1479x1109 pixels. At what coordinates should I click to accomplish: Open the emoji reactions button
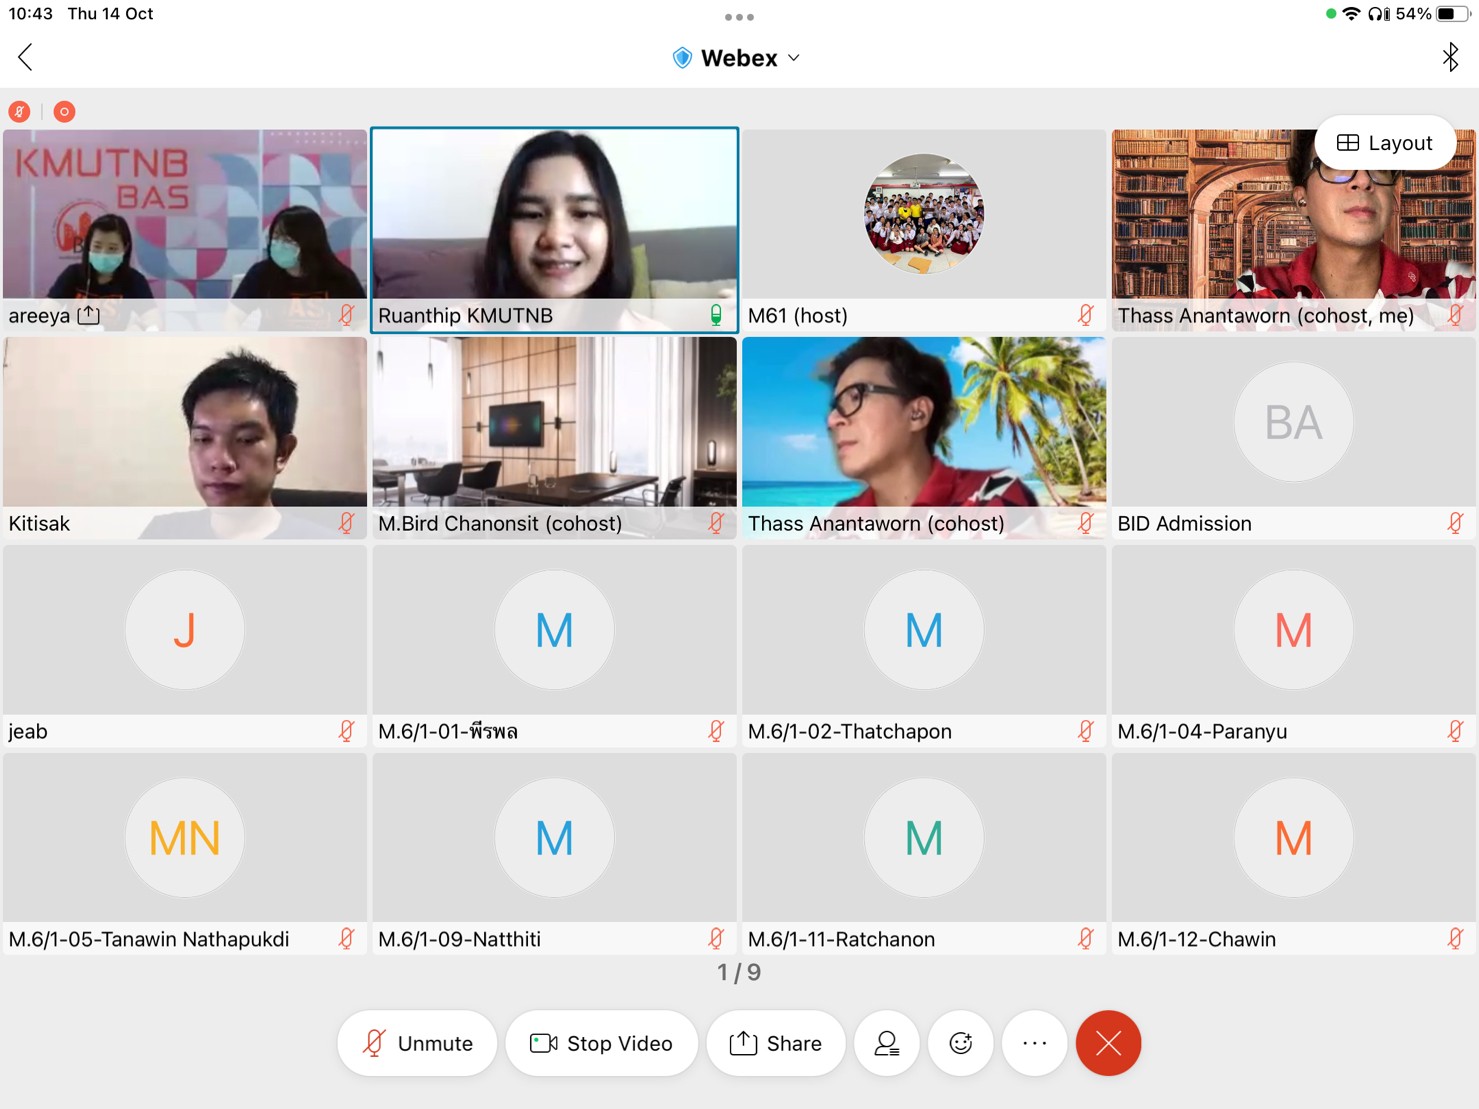(960, 1043)
